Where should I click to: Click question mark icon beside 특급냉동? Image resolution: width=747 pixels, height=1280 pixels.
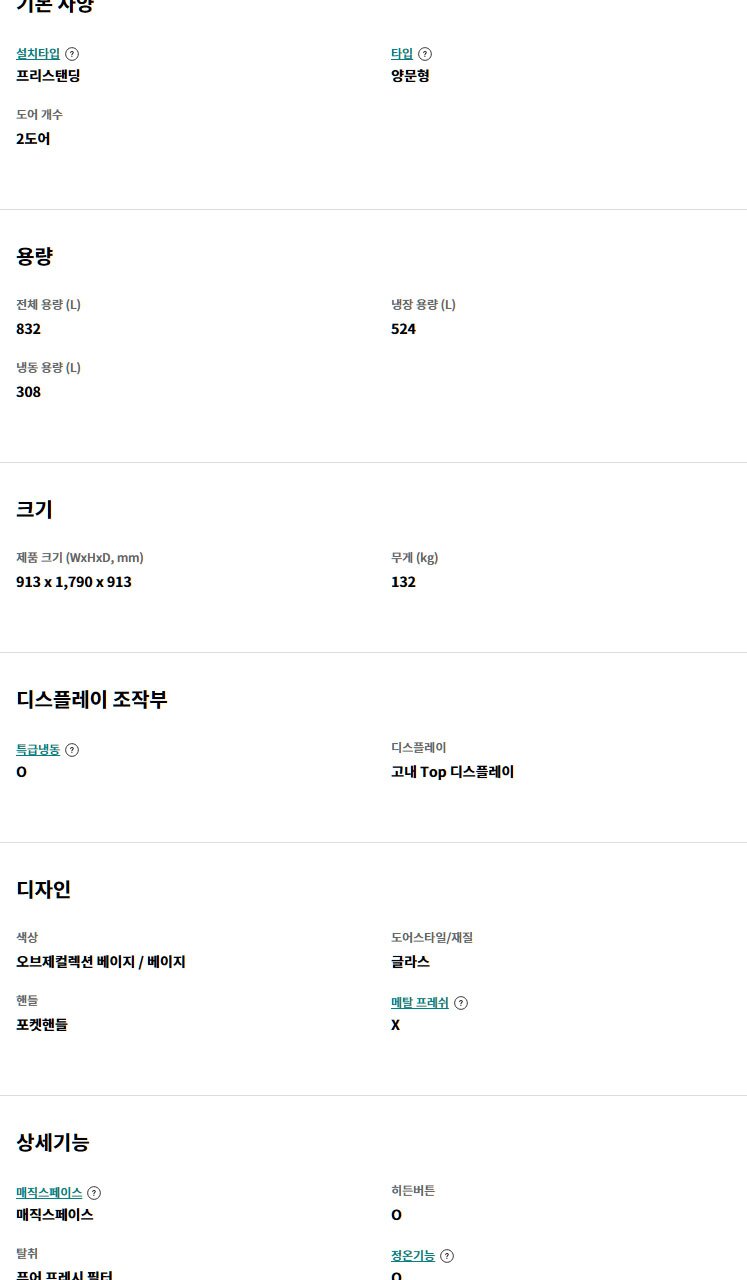(72, 750)
